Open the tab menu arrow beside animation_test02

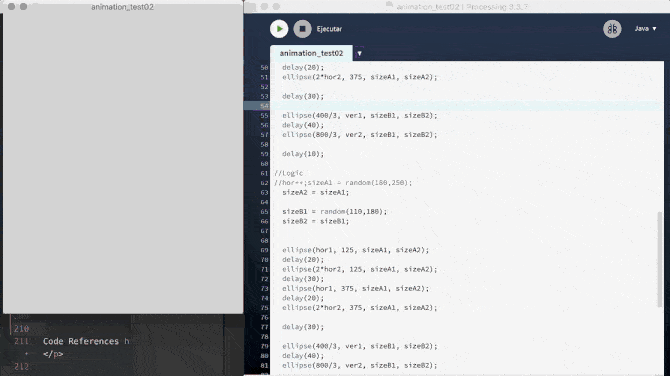coord(359,53)
